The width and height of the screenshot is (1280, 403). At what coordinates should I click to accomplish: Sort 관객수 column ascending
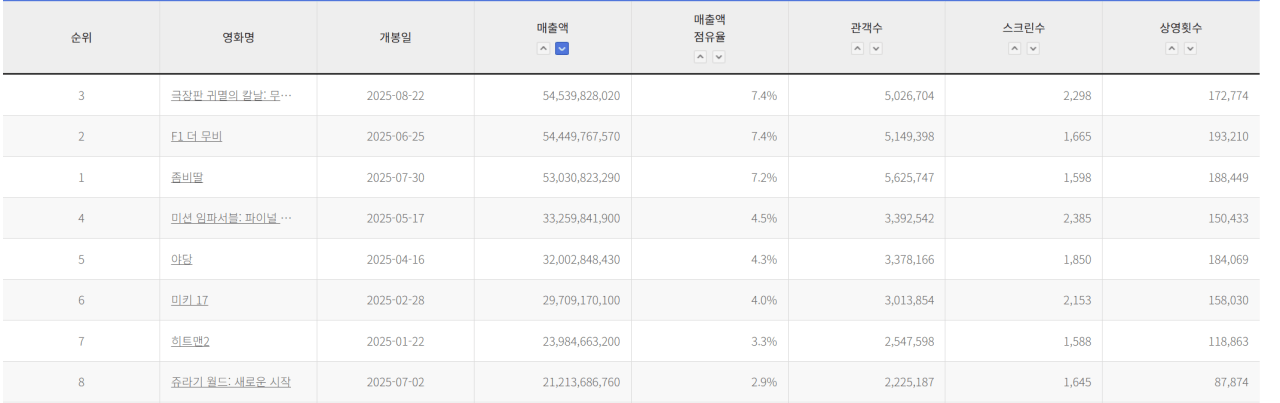(x=857, y=48)
